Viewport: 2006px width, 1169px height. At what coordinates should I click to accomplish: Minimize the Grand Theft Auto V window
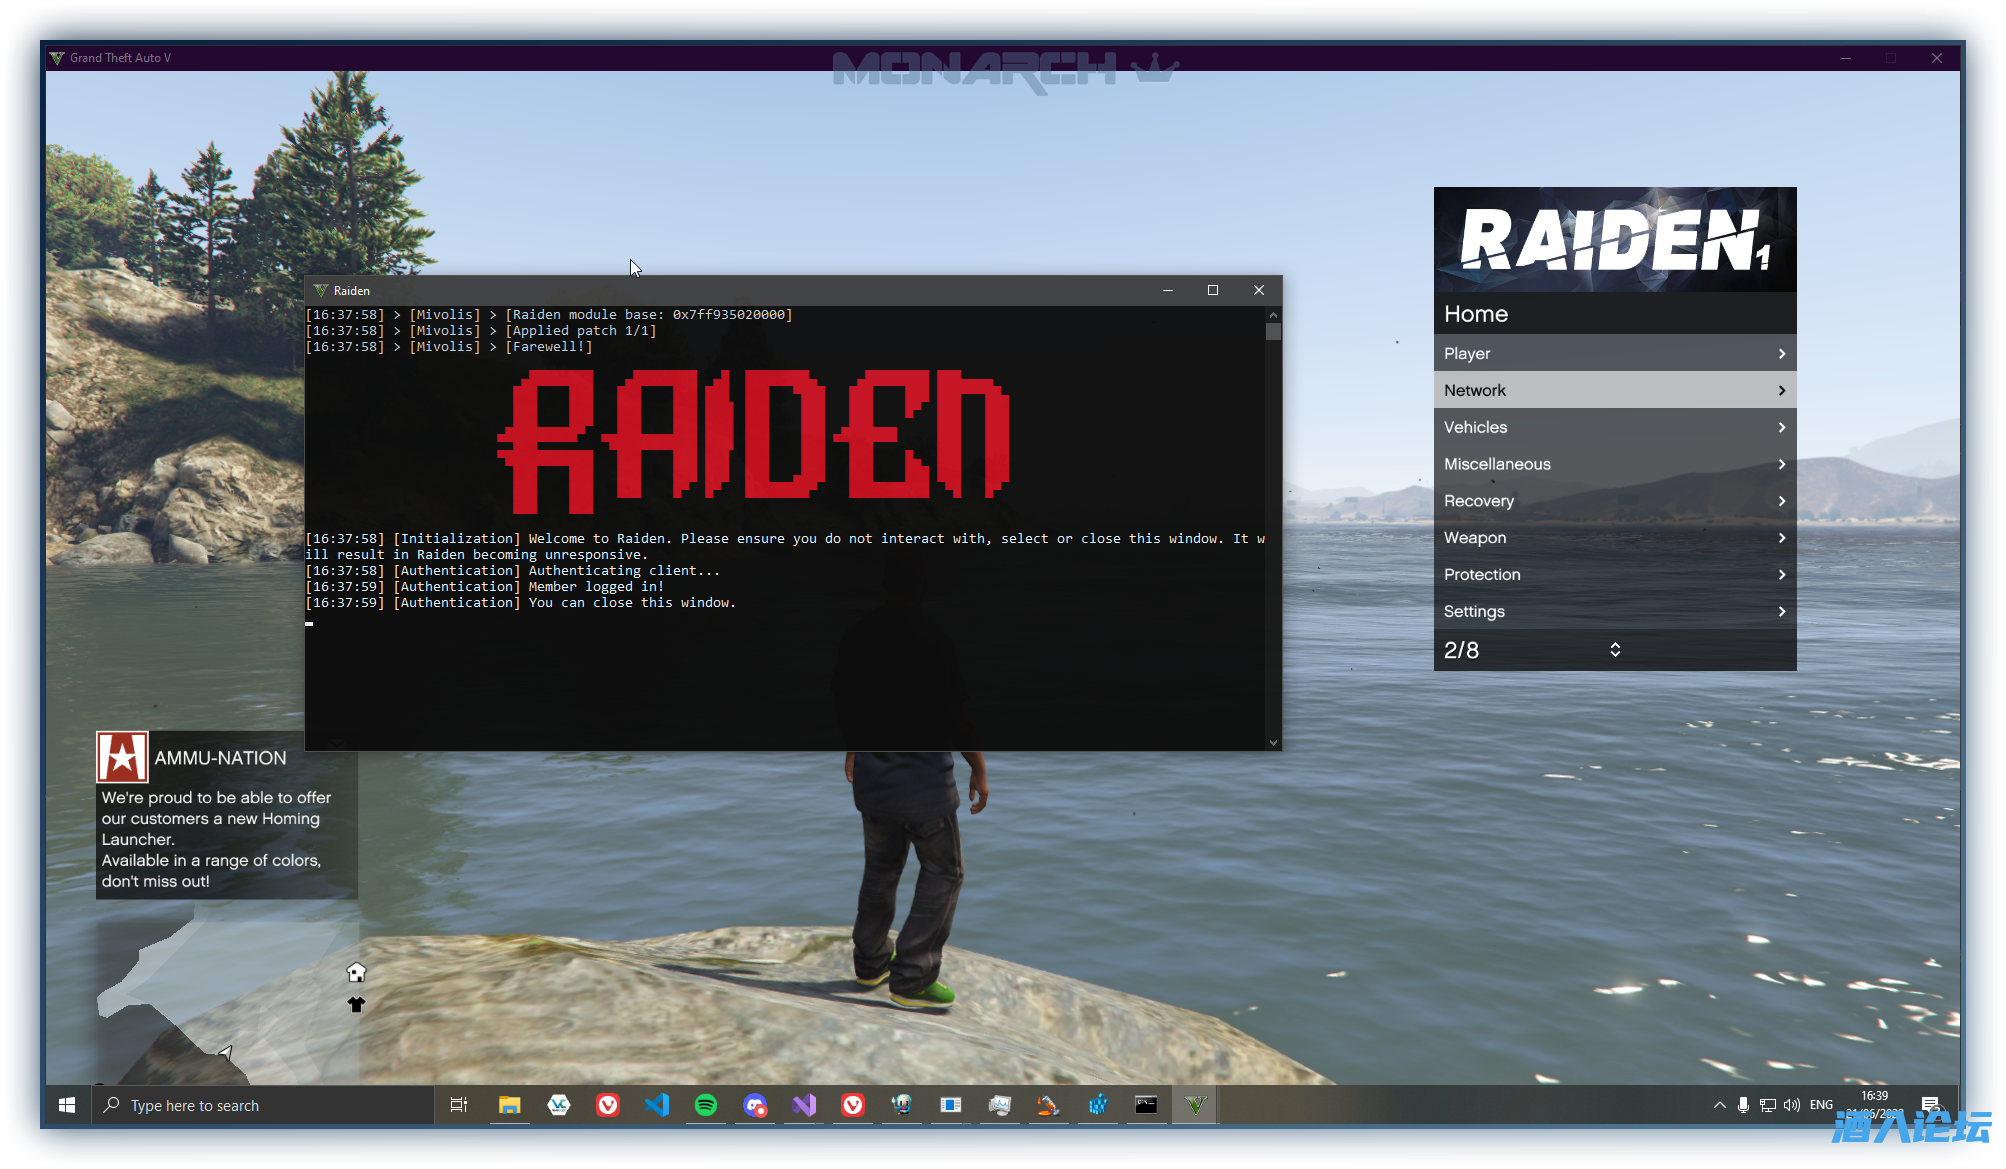click(1846, 58)
